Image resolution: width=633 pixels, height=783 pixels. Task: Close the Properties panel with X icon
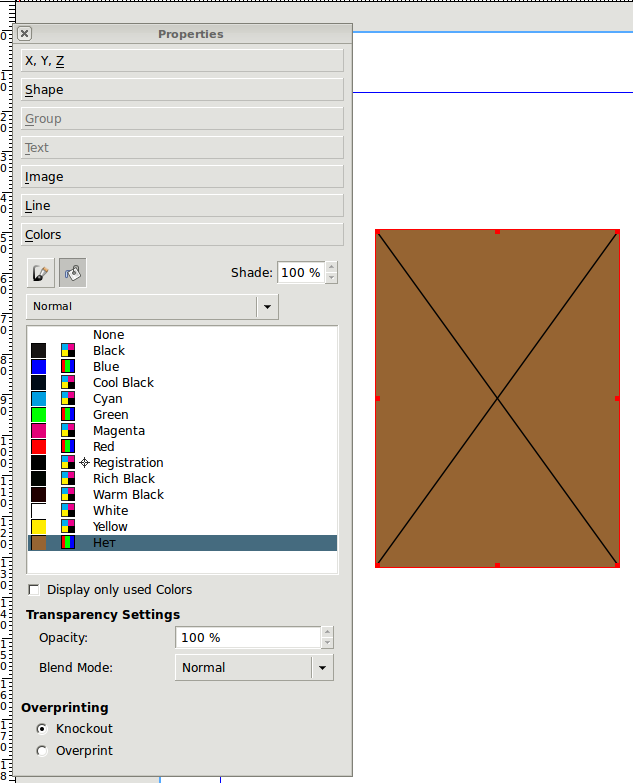point(25,34)
